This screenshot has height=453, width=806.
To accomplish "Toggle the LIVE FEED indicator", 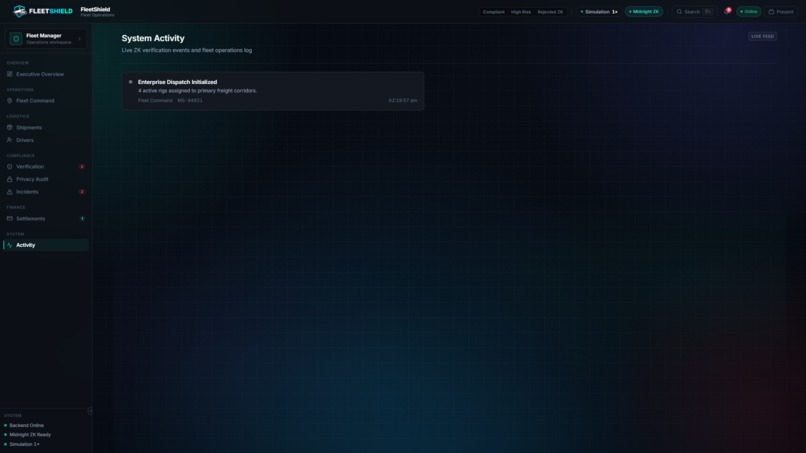I will 762,37.
